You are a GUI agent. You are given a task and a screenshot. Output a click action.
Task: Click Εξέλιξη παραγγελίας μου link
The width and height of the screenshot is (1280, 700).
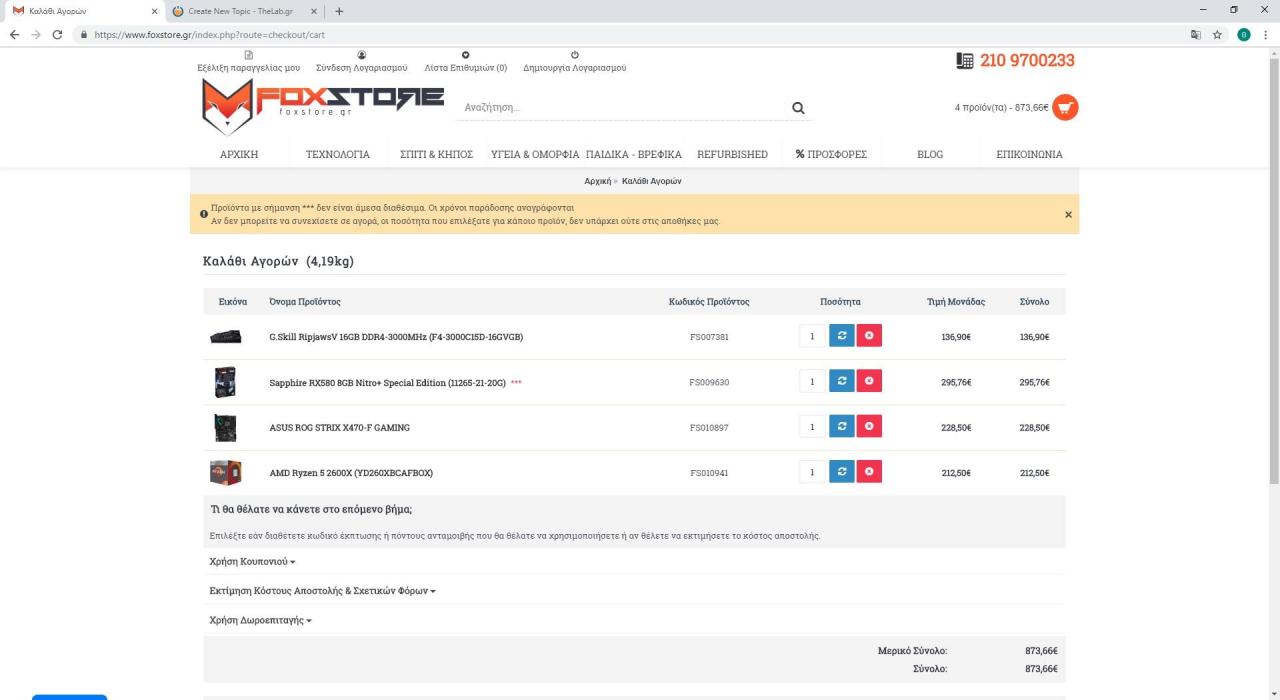249,62
